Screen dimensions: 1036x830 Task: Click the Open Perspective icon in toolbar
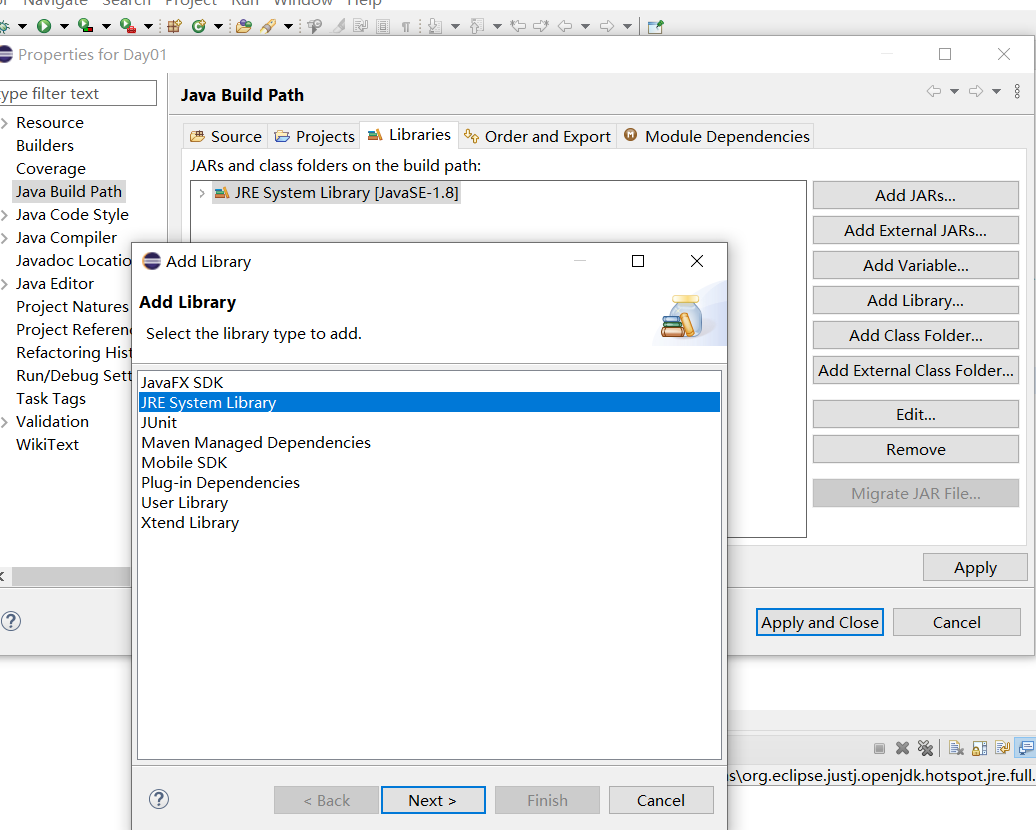click(x=655, y=26)
